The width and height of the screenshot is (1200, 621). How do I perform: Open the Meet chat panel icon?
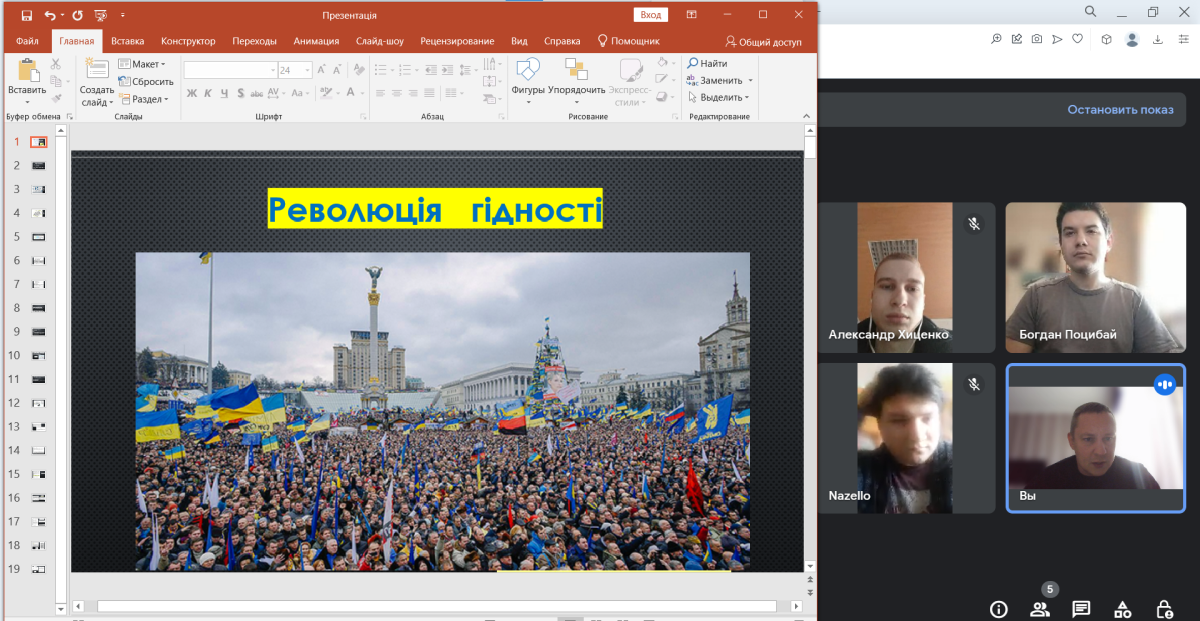click(x=1081, y=609)
